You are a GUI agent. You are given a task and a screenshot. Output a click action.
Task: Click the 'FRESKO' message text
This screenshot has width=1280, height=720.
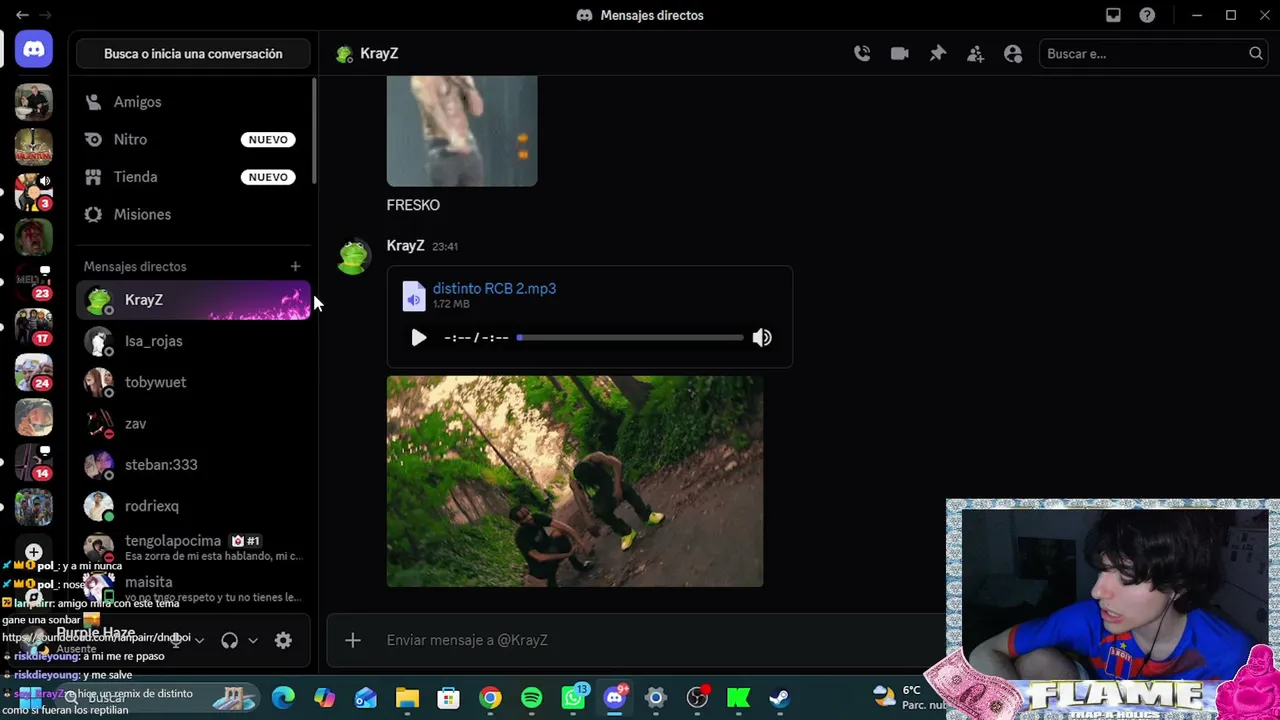tap(413, 205)
